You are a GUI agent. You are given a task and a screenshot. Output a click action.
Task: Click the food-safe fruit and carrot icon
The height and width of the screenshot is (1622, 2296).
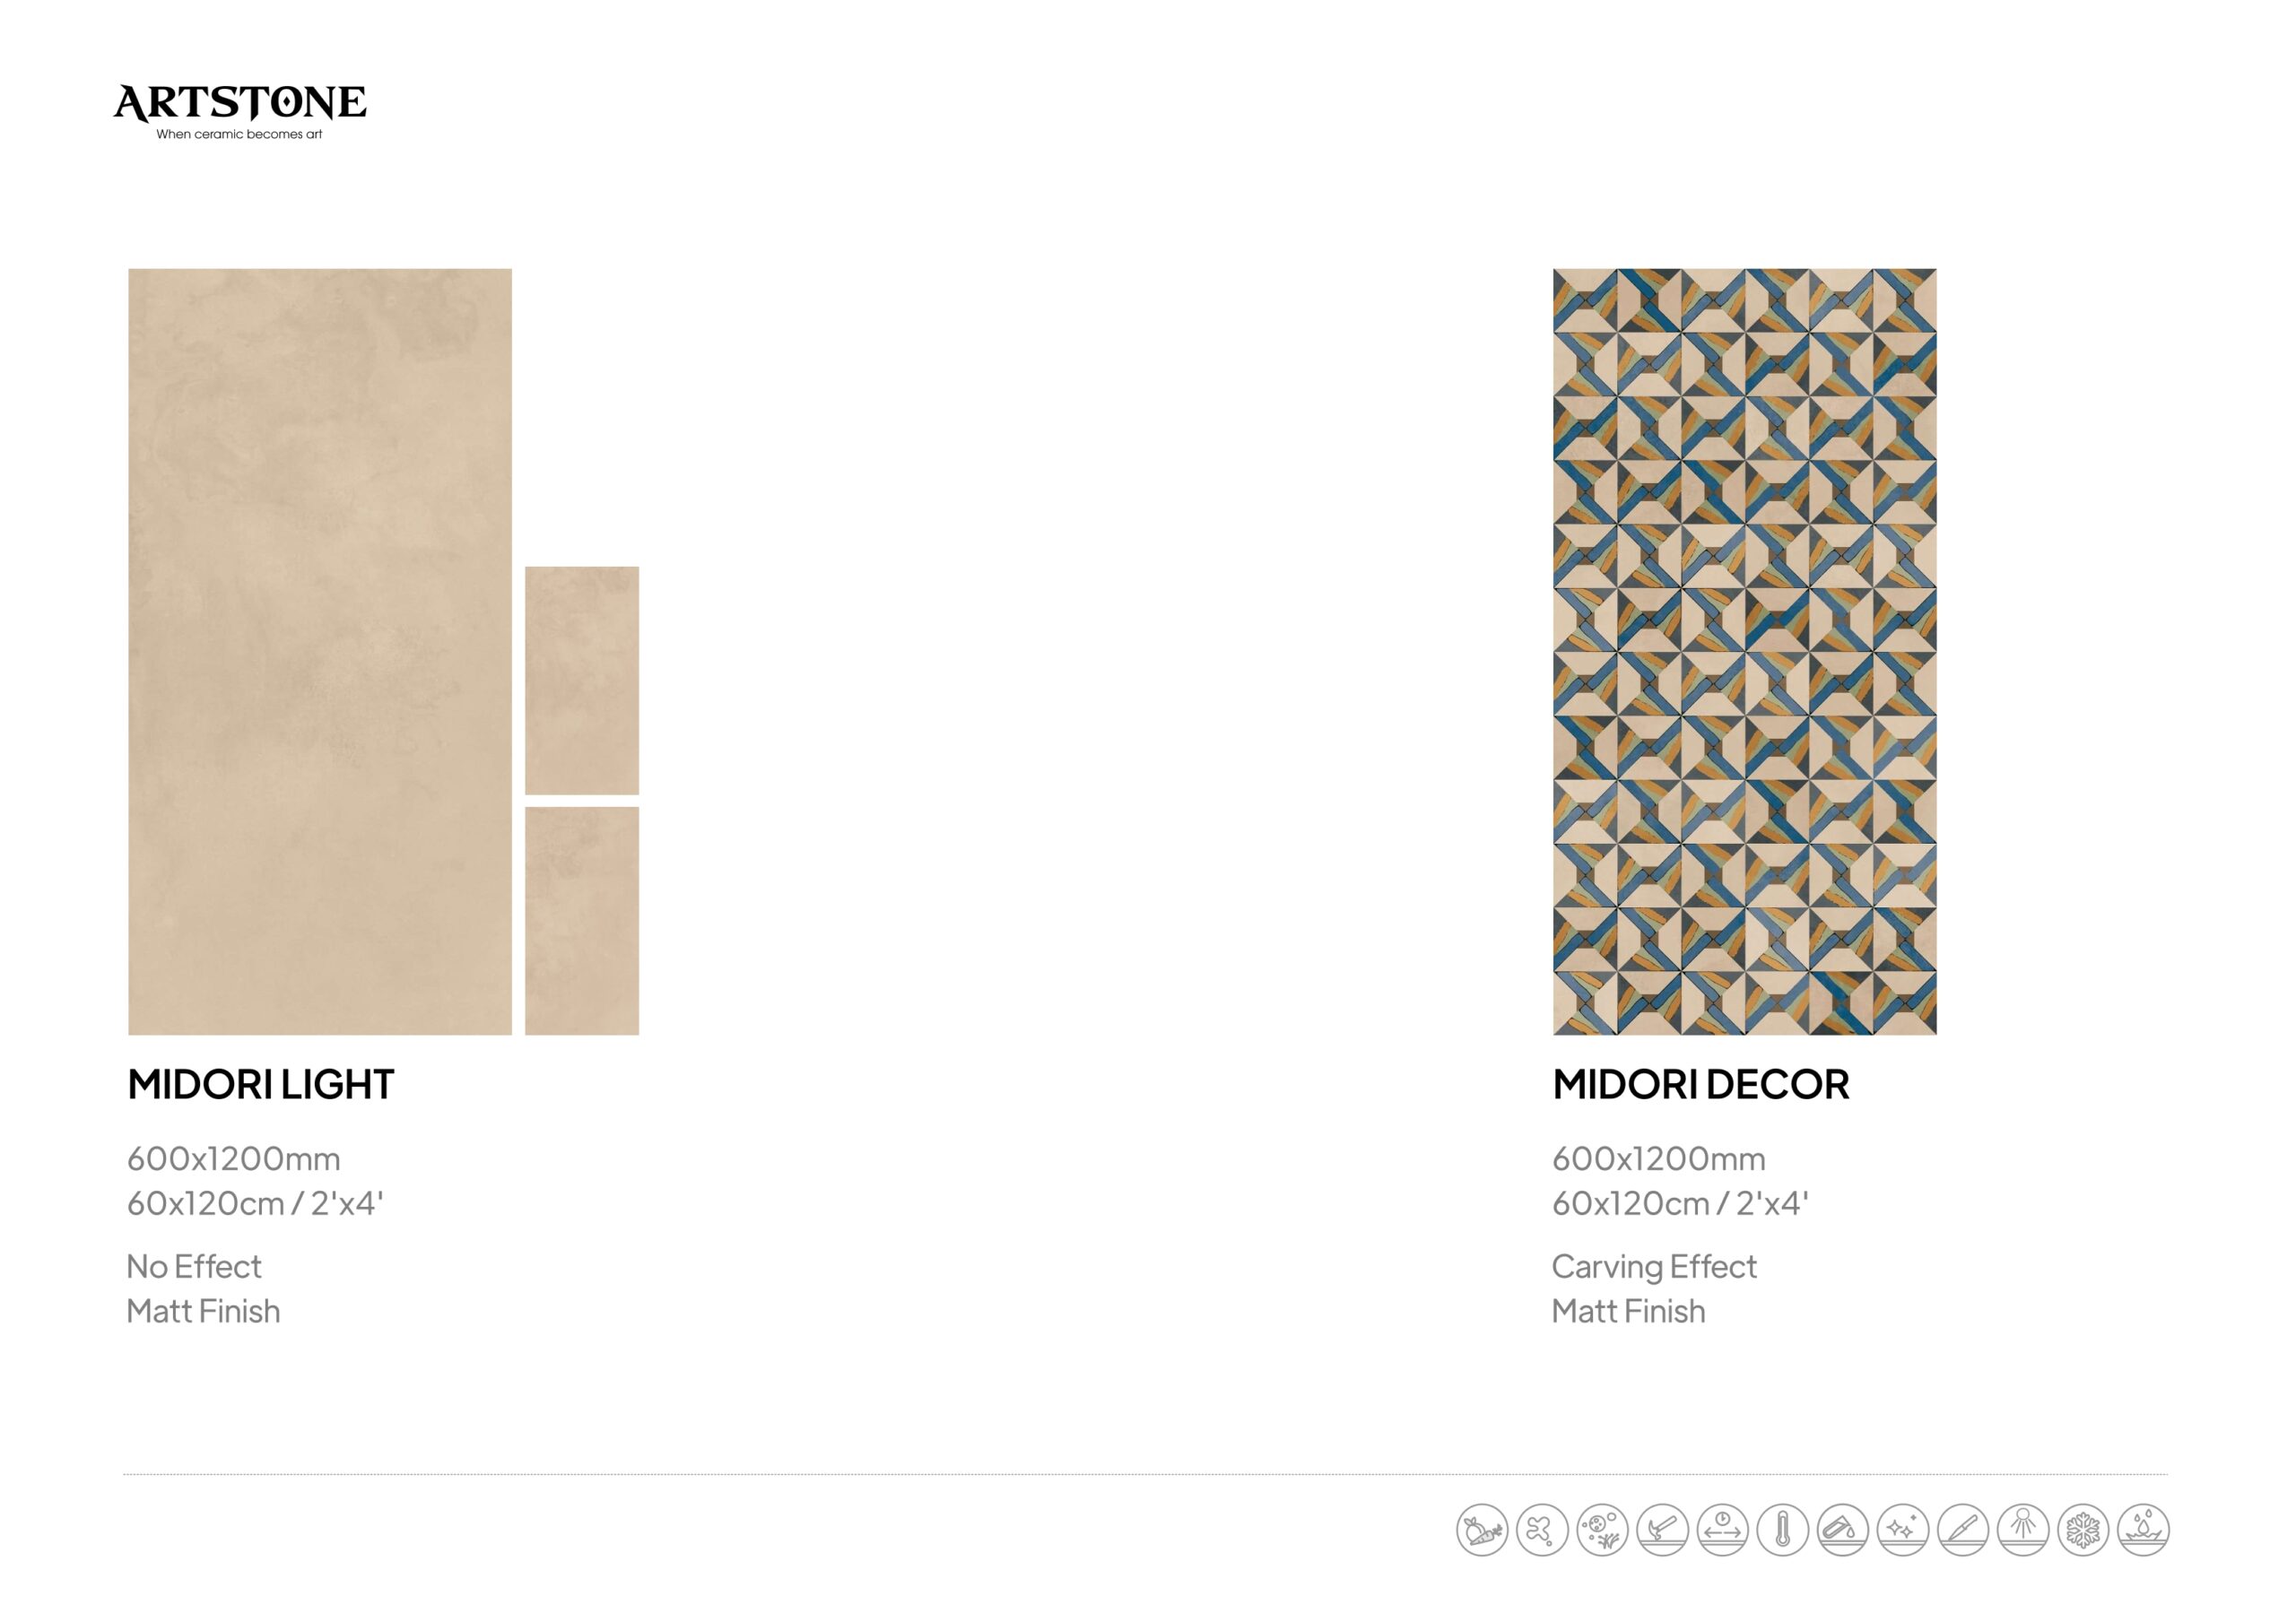click(1482, 1529)
